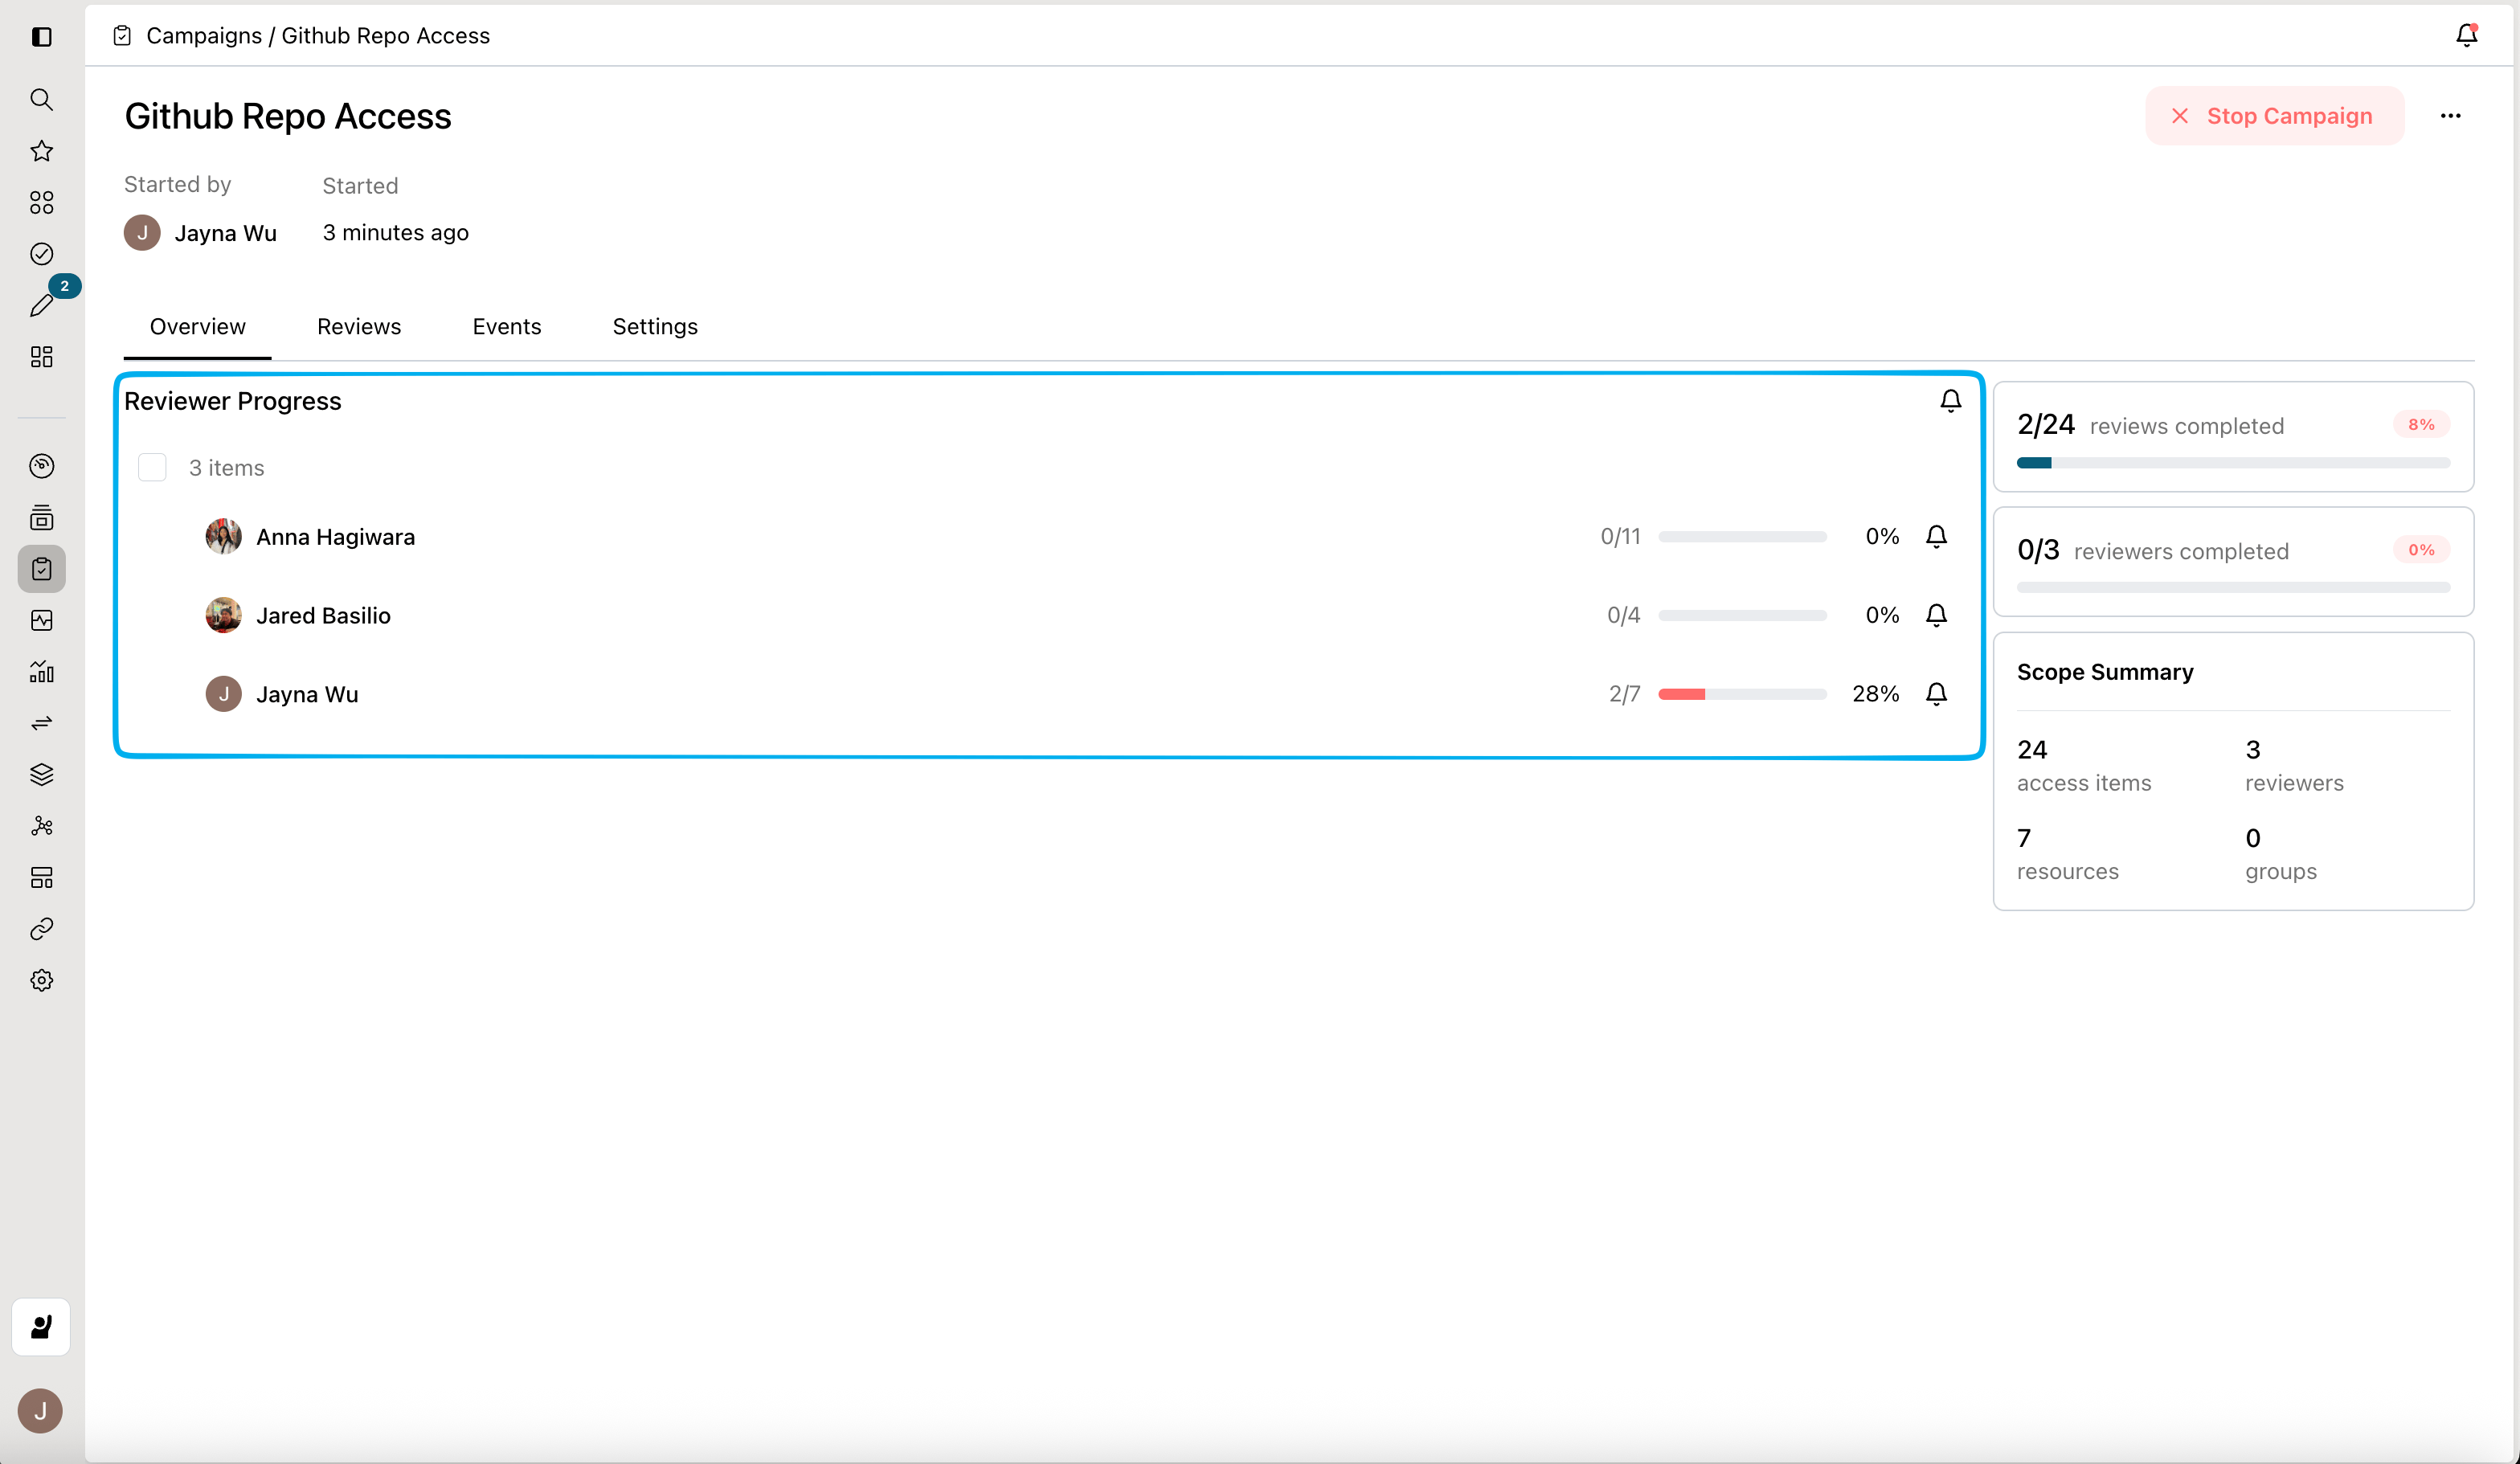2520x1464 pixels.
Task: Open the grid dashboard icon in sidebar
Action: point(41,357)
